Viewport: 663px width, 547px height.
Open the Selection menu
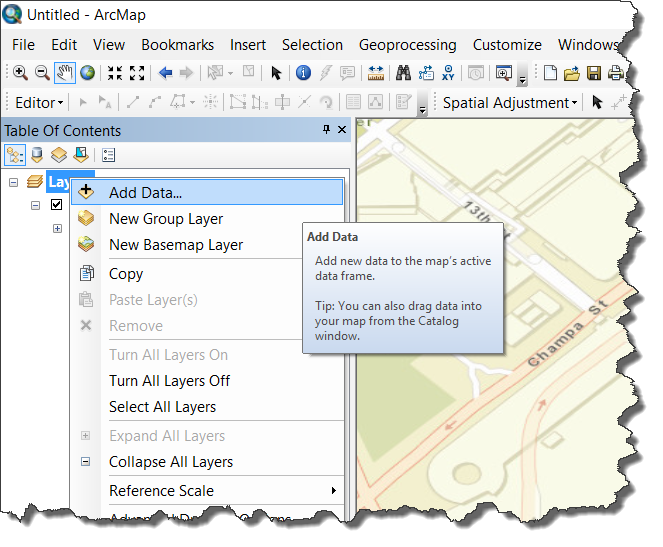coord(312,45)
